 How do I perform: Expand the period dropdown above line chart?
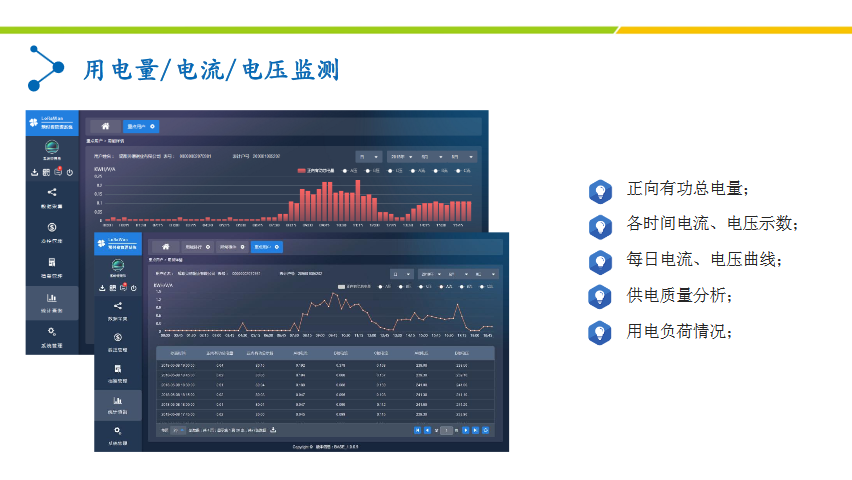pos(401,273)
